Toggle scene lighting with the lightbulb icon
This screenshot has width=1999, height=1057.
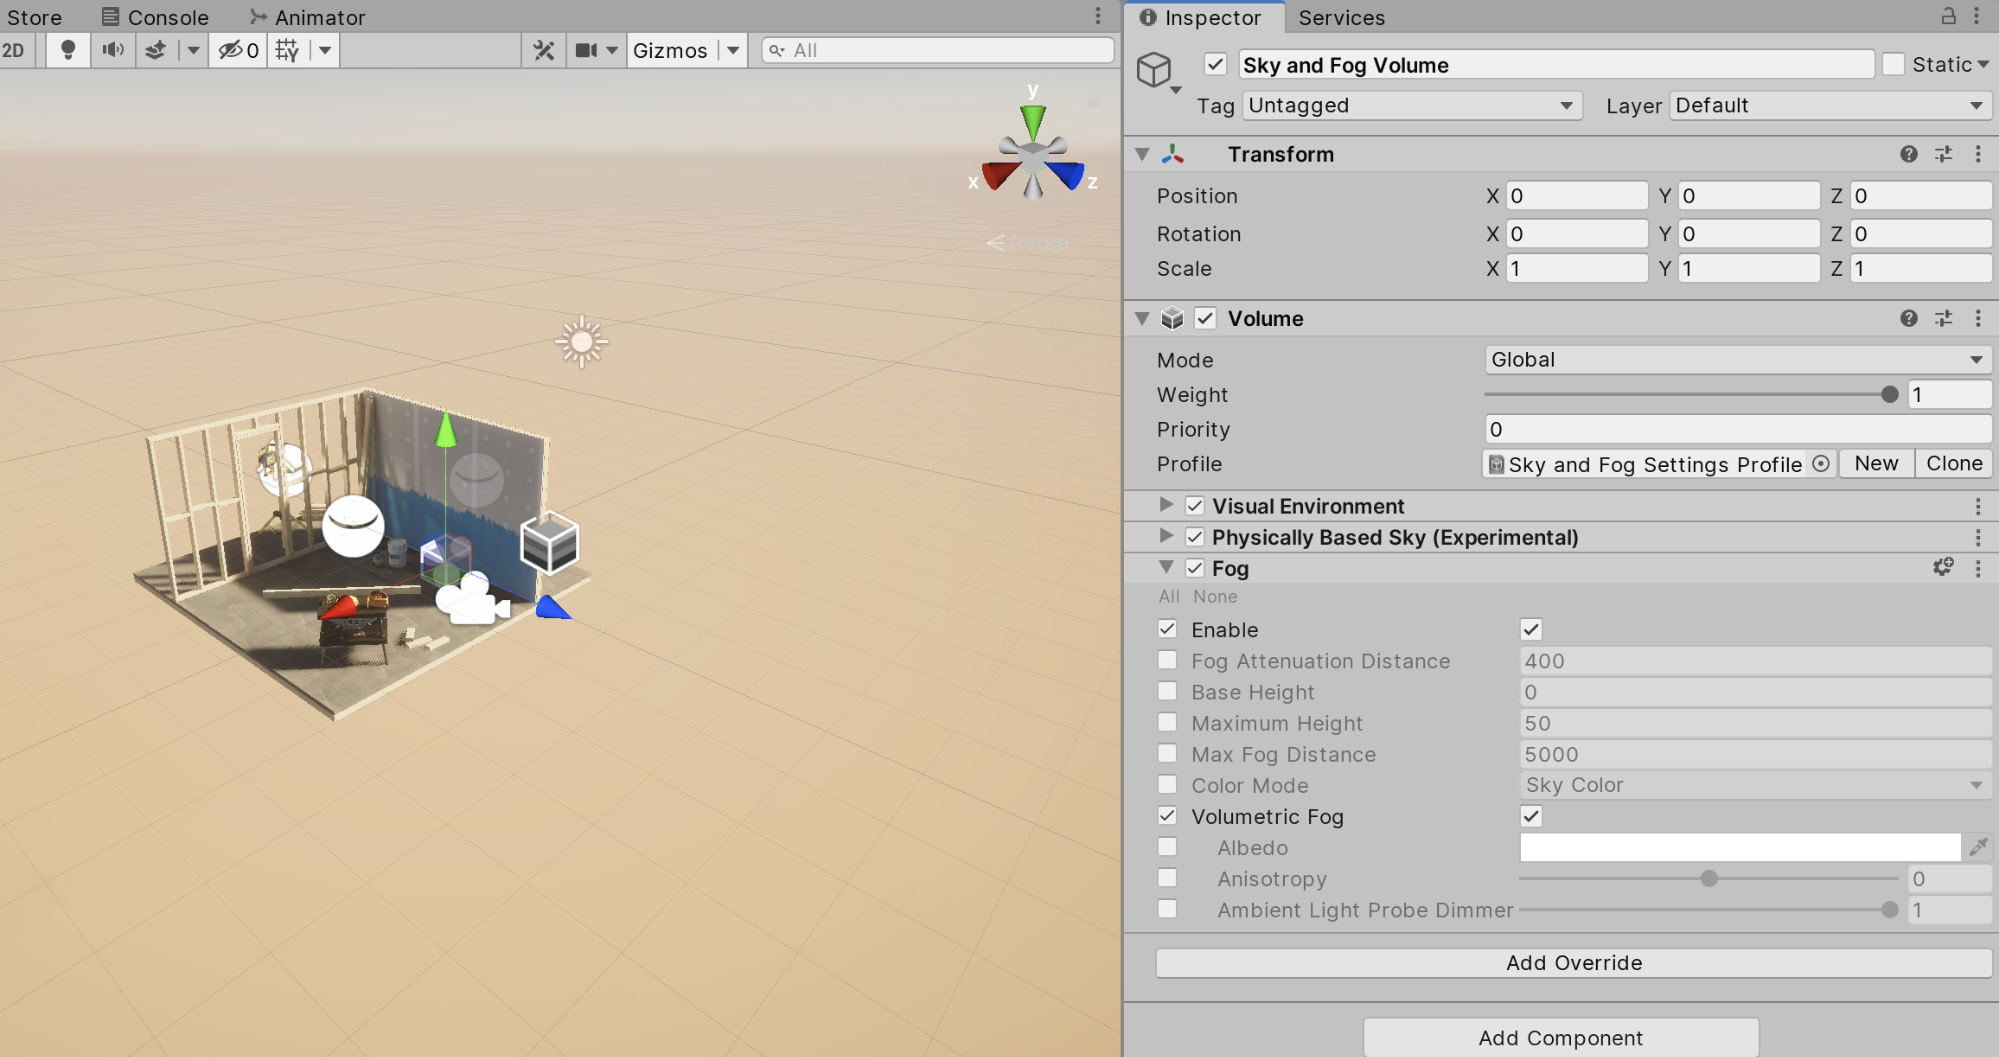68,50
